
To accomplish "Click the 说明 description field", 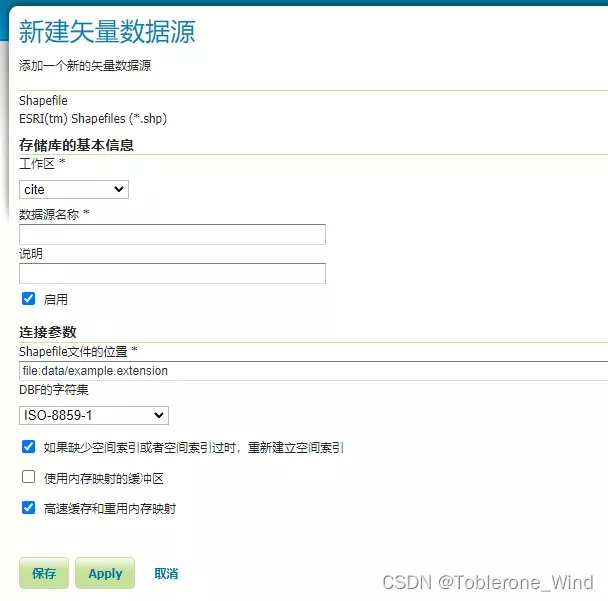I will click(x=172, y=273).
